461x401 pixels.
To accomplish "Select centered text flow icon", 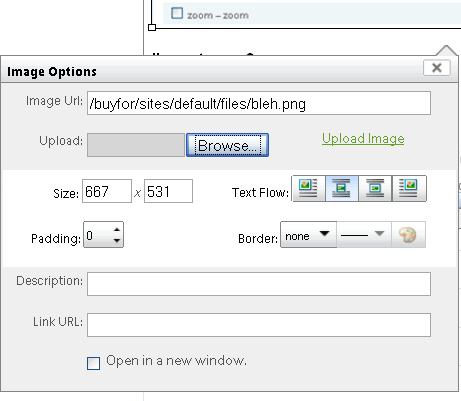I will pyautogui.click(x=342, y=189).
